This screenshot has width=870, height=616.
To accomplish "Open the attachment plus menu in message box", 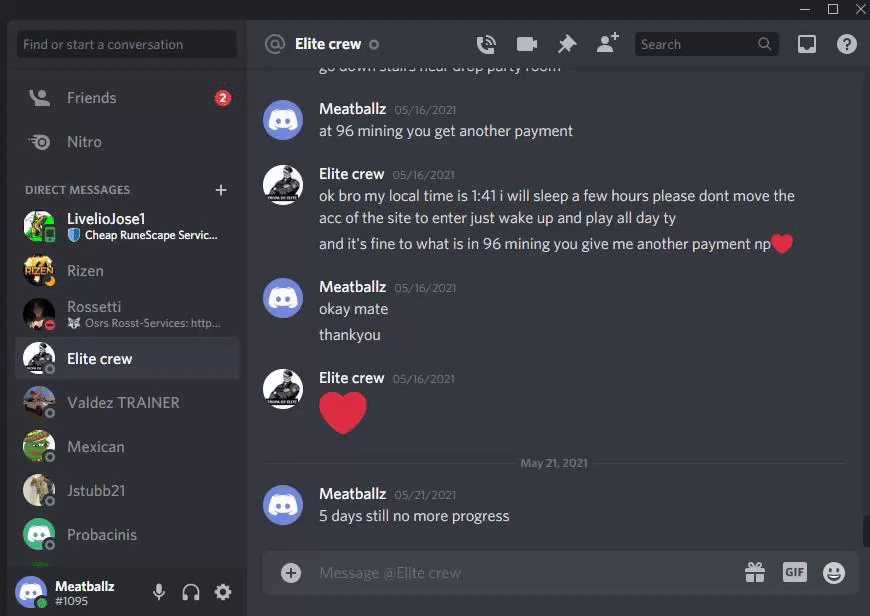I will click(291, 573).
